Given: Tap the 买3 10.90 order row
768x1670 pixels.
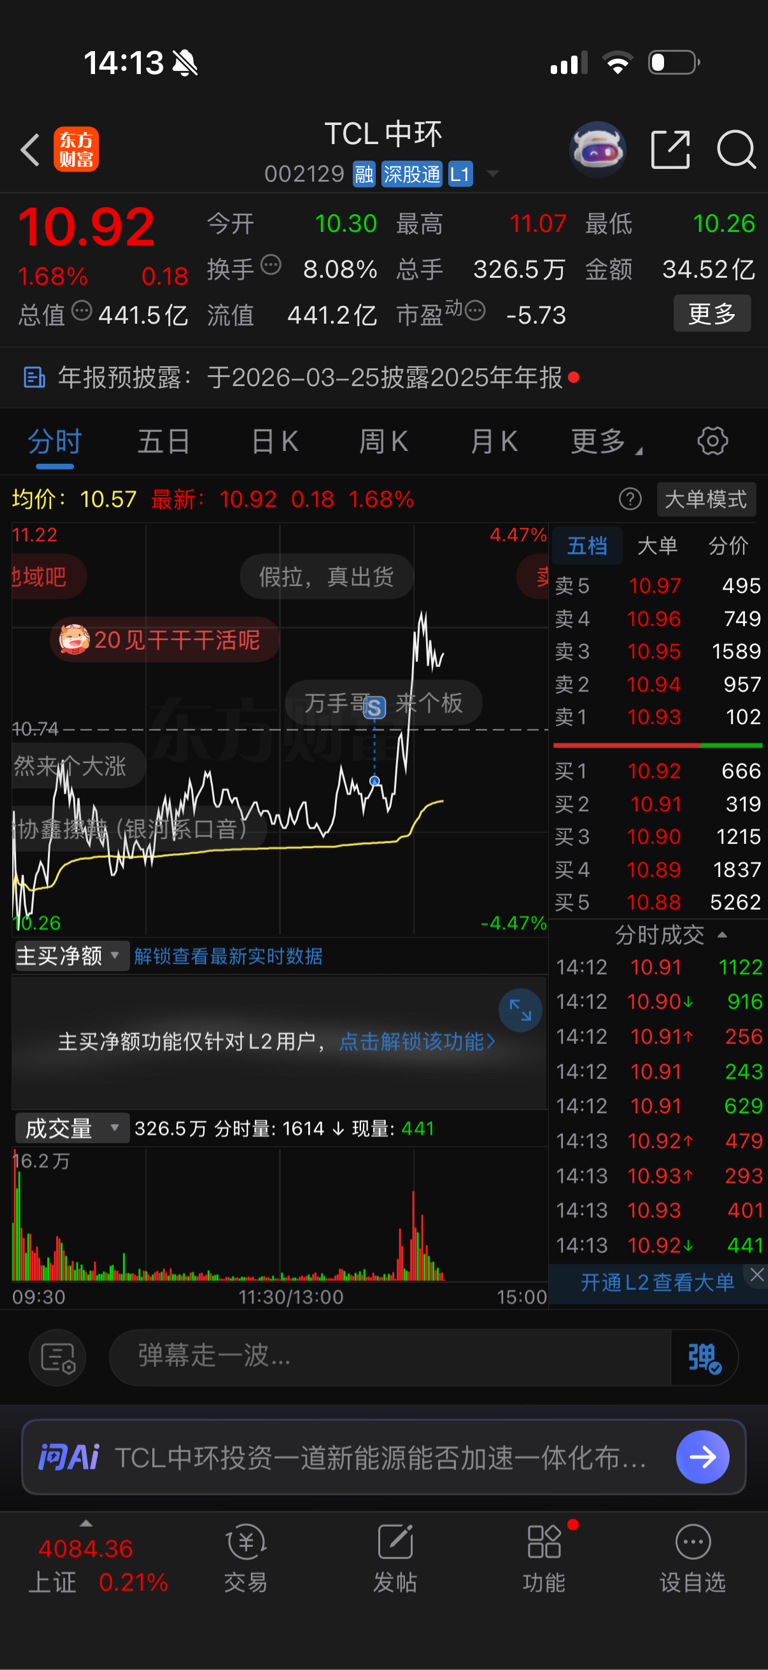Looking at the screenshot, I should tap(658, 837).
